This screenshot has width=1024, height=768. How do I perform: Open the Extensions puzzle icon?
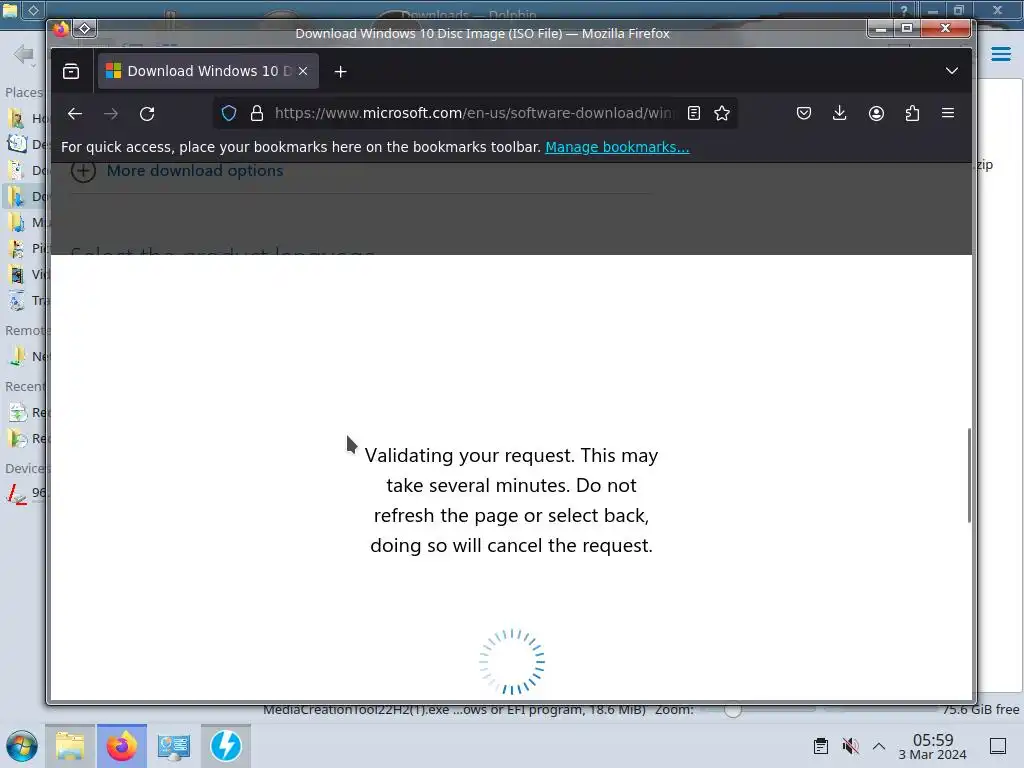tap(912, 113)
